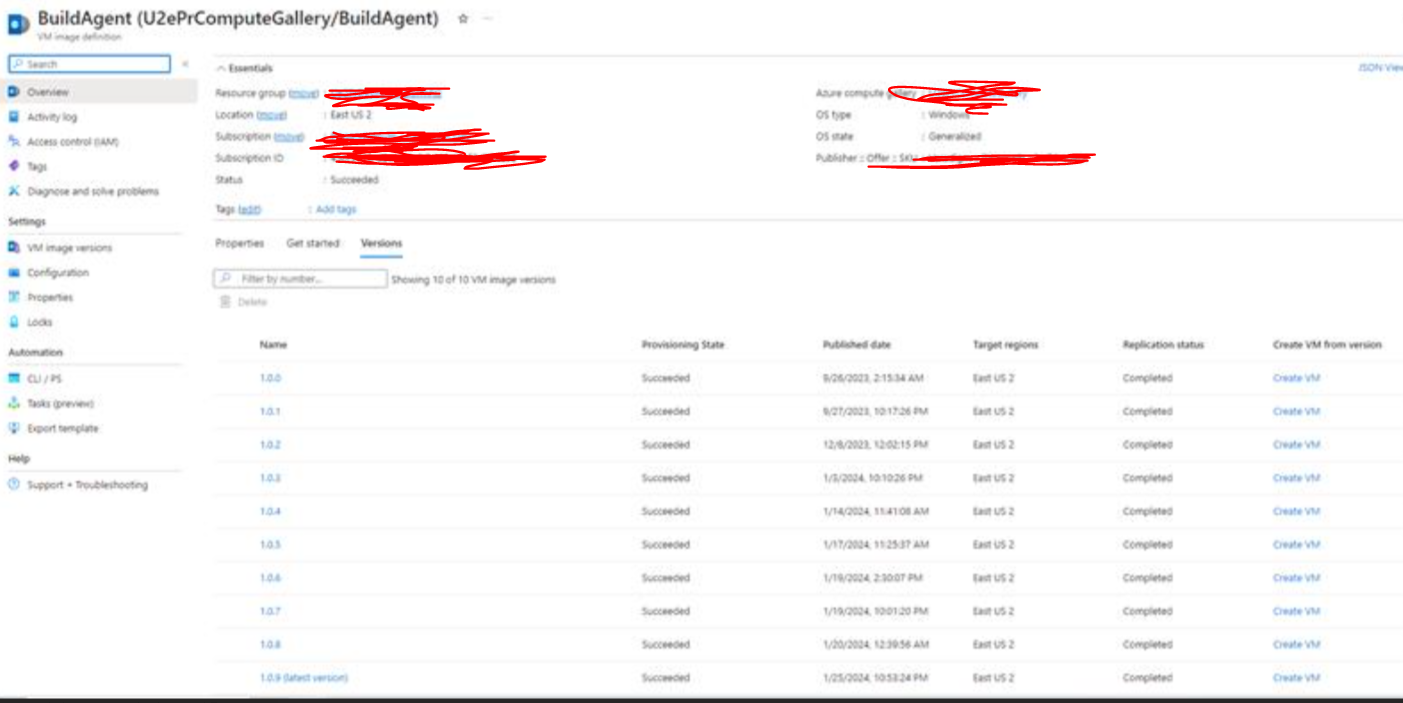The width and height of the screenshot is (1403, 703).
Task: Open Activity log in sidebar
Action: point(52,117)
